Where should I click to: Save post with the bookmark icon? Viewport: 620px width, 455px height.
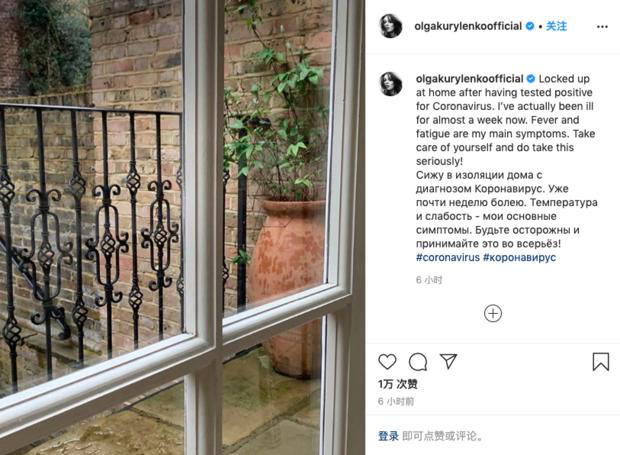pos(601,362)
